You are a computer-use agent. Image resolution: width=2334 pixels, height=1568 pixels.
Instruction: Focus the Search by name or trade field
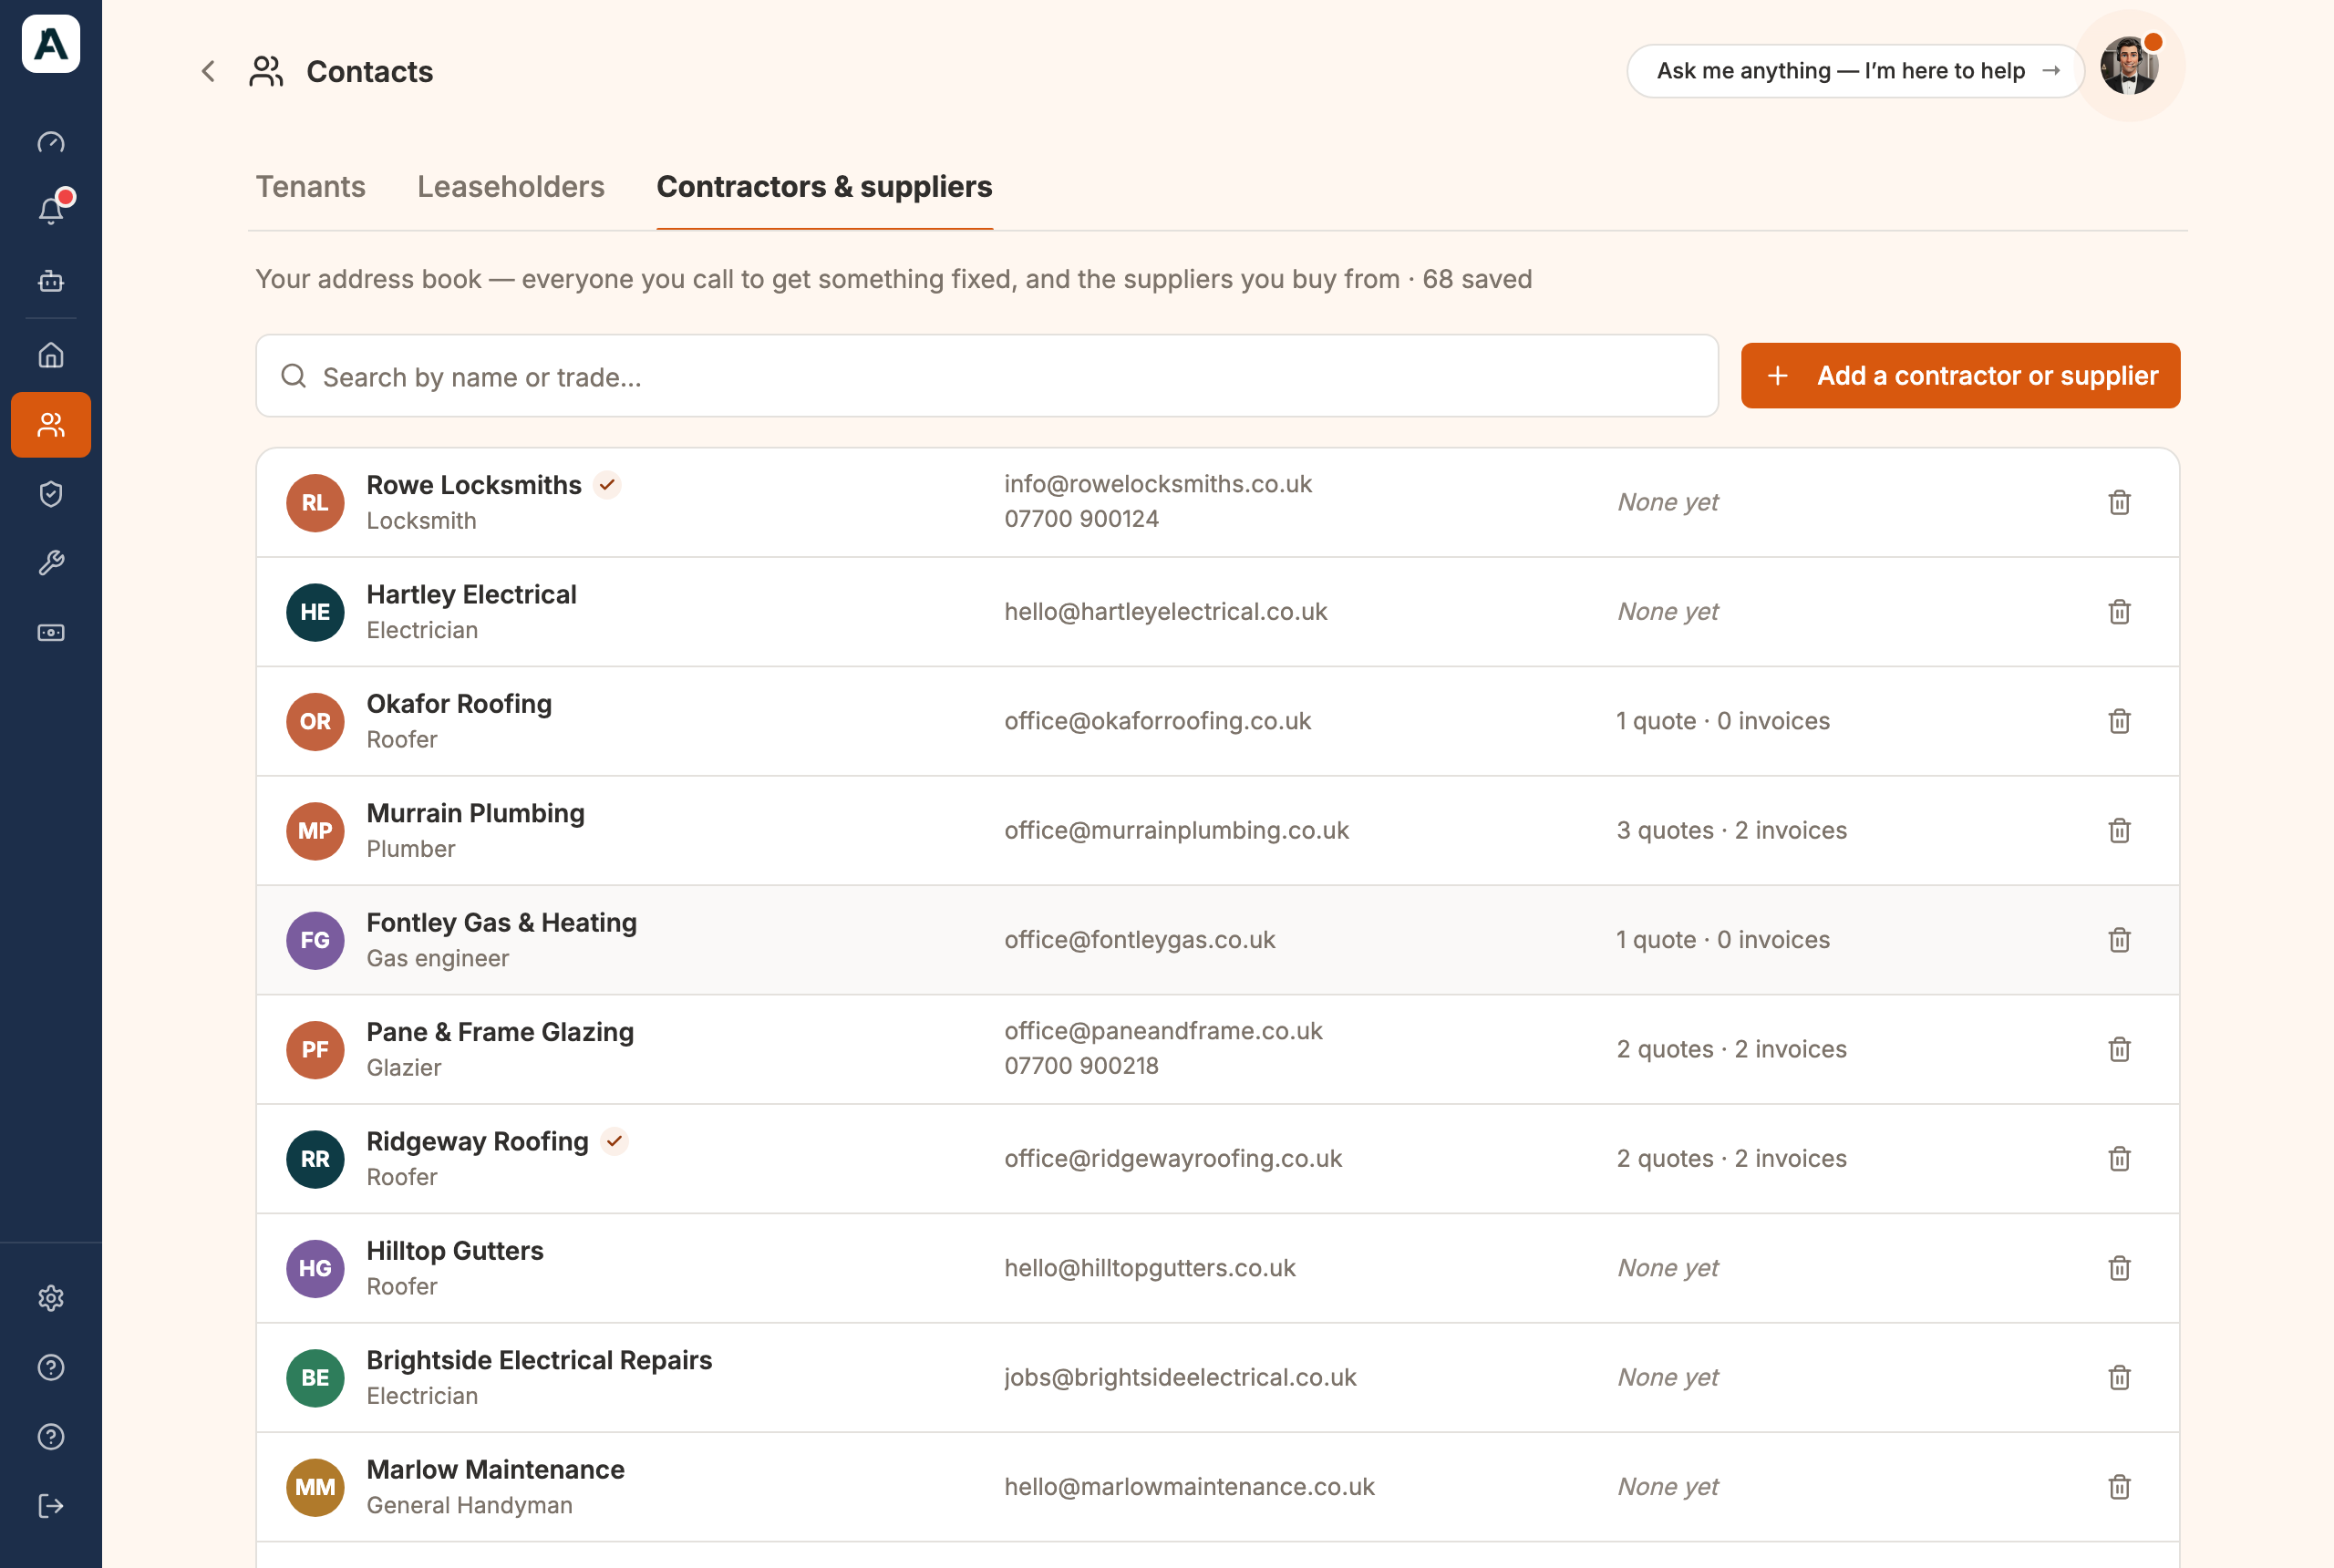[987, 376]
